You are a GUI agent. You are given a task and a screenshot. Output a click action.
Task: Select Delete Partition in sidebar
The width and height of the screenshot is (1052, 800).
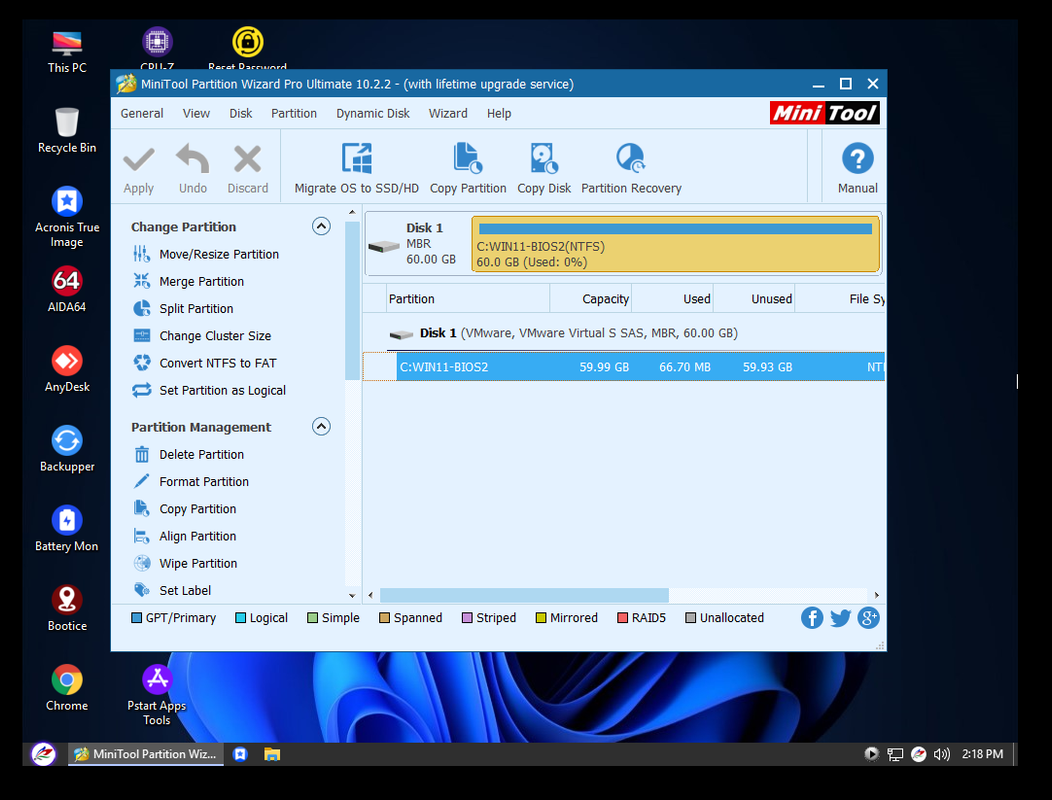[x=189, y=455]
